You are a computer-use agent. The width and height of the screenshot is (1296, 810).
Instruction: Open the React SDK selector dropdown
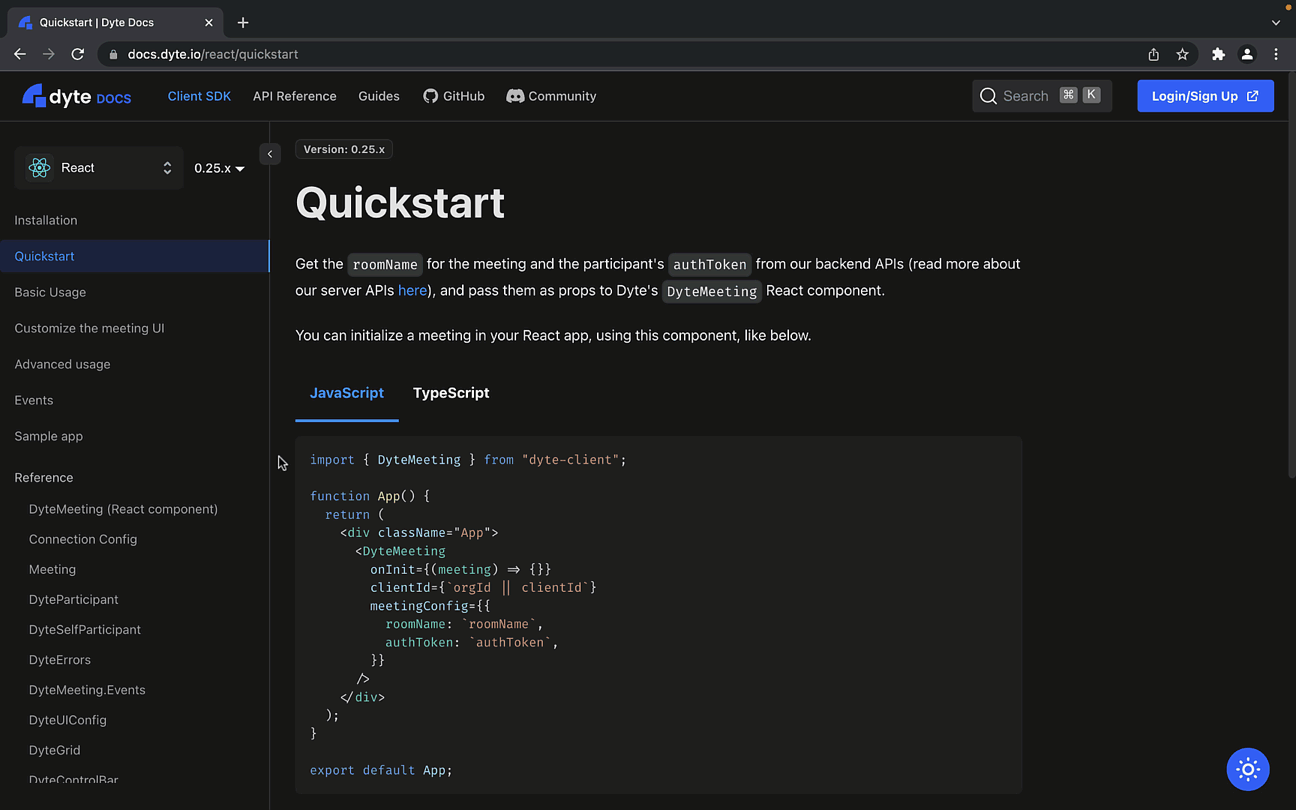click(99, 168)
